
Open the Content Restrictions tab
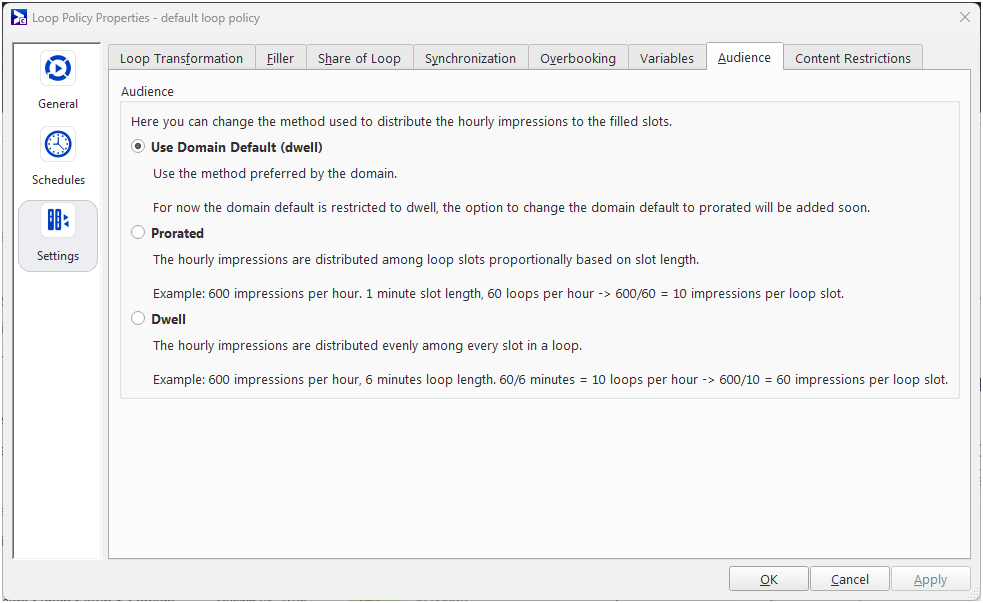click(853, 58)
